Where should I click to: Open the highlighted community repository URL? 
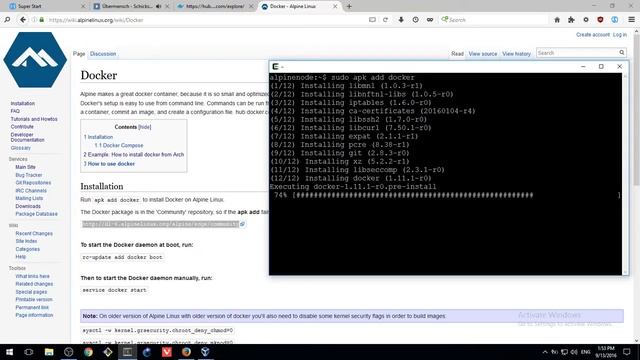coord(160,224)
